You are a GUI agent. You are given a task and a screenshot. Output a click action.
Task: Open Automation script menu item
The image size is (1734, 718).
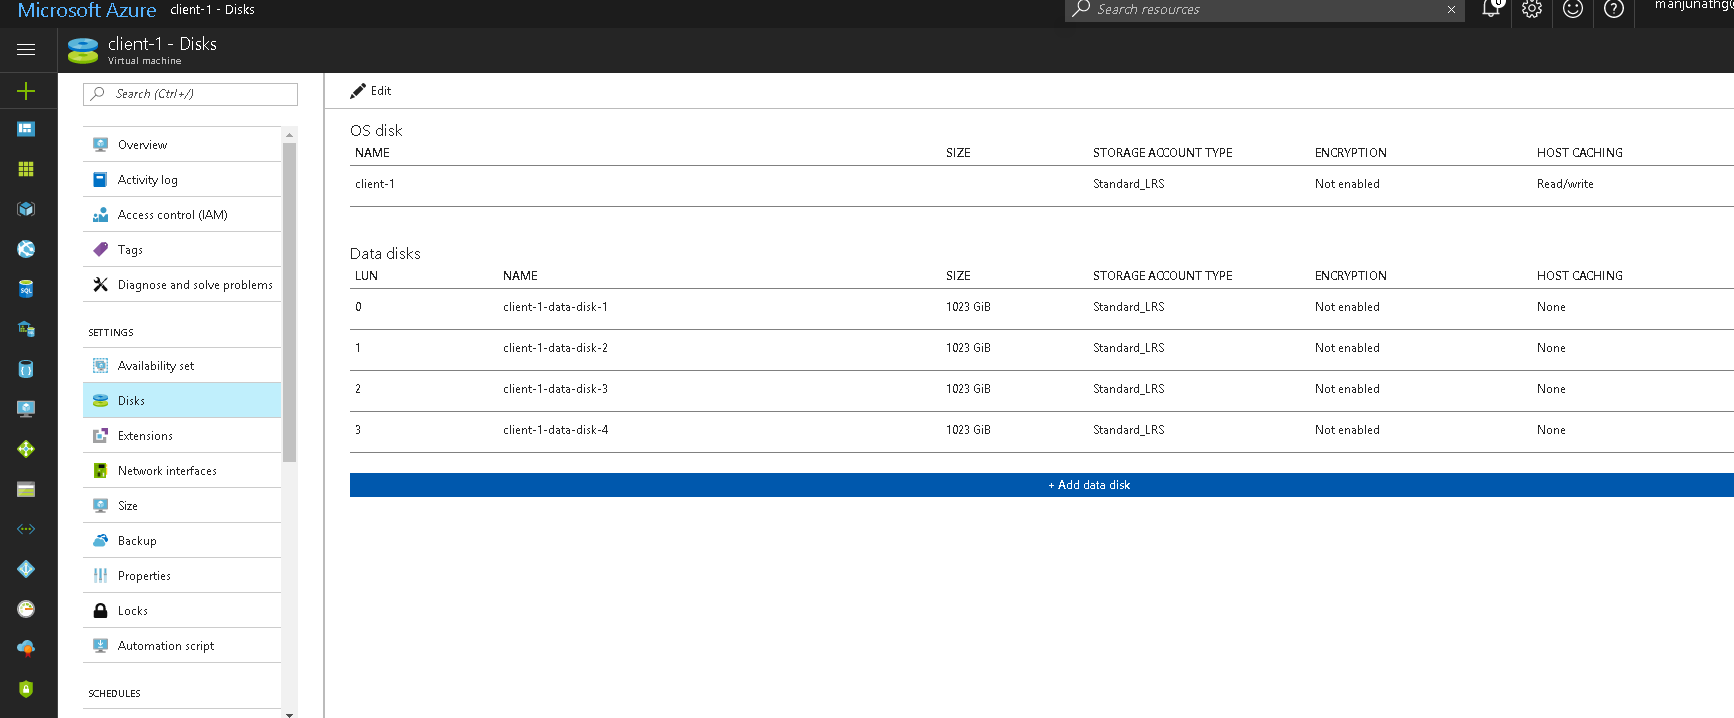[182, 646]
